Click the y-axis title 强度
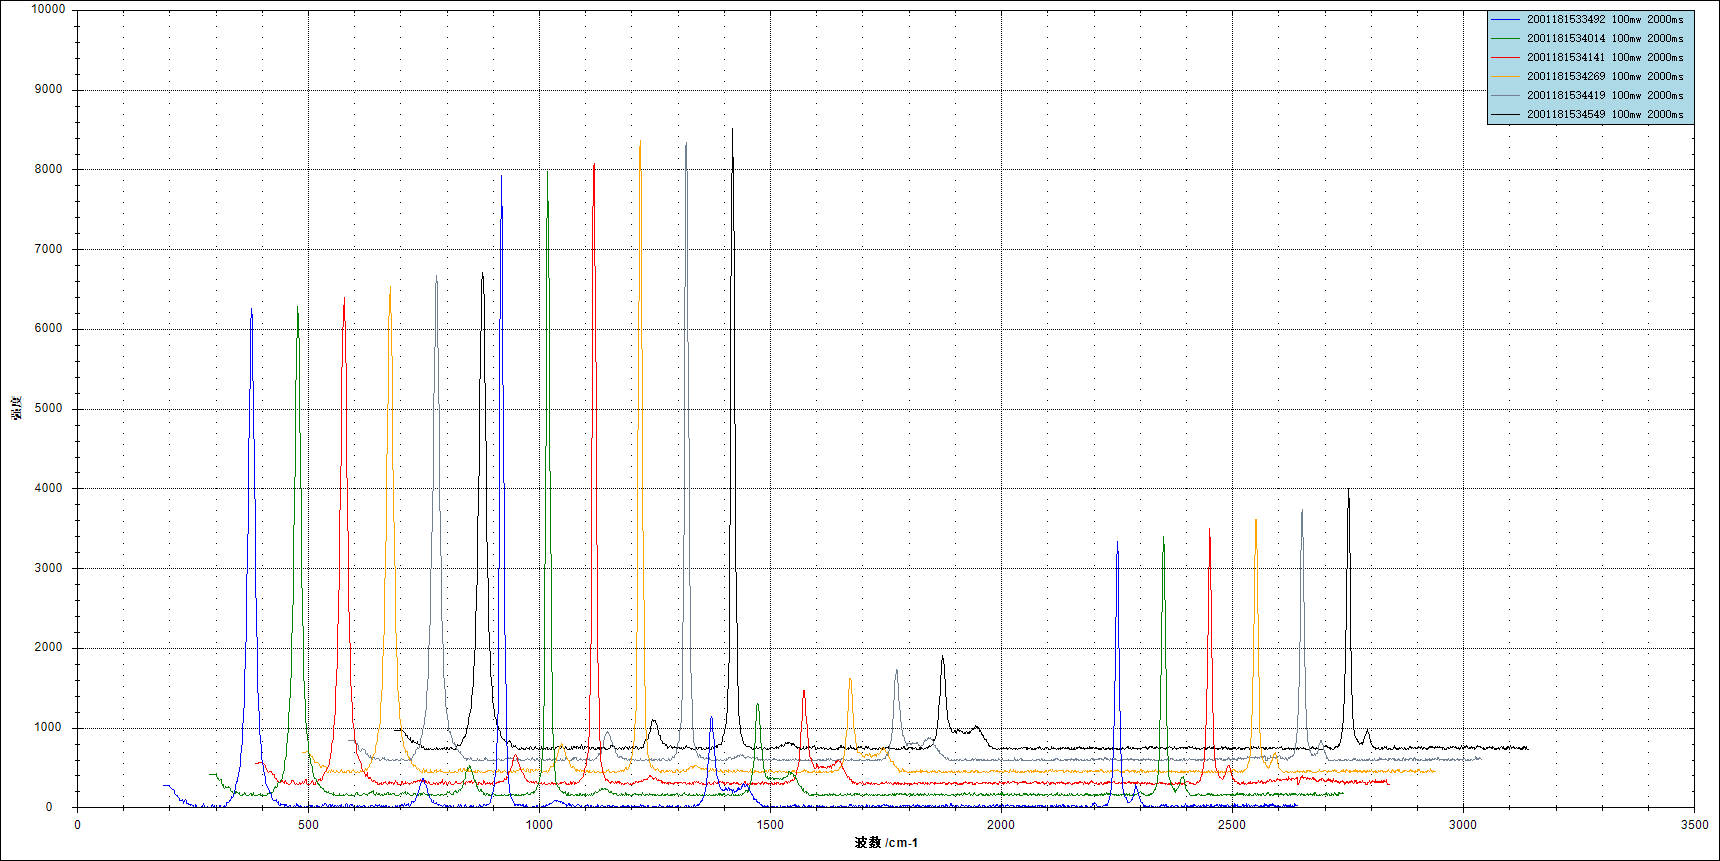This screenshot has height=861, width=1720. (x=17, y=408)
